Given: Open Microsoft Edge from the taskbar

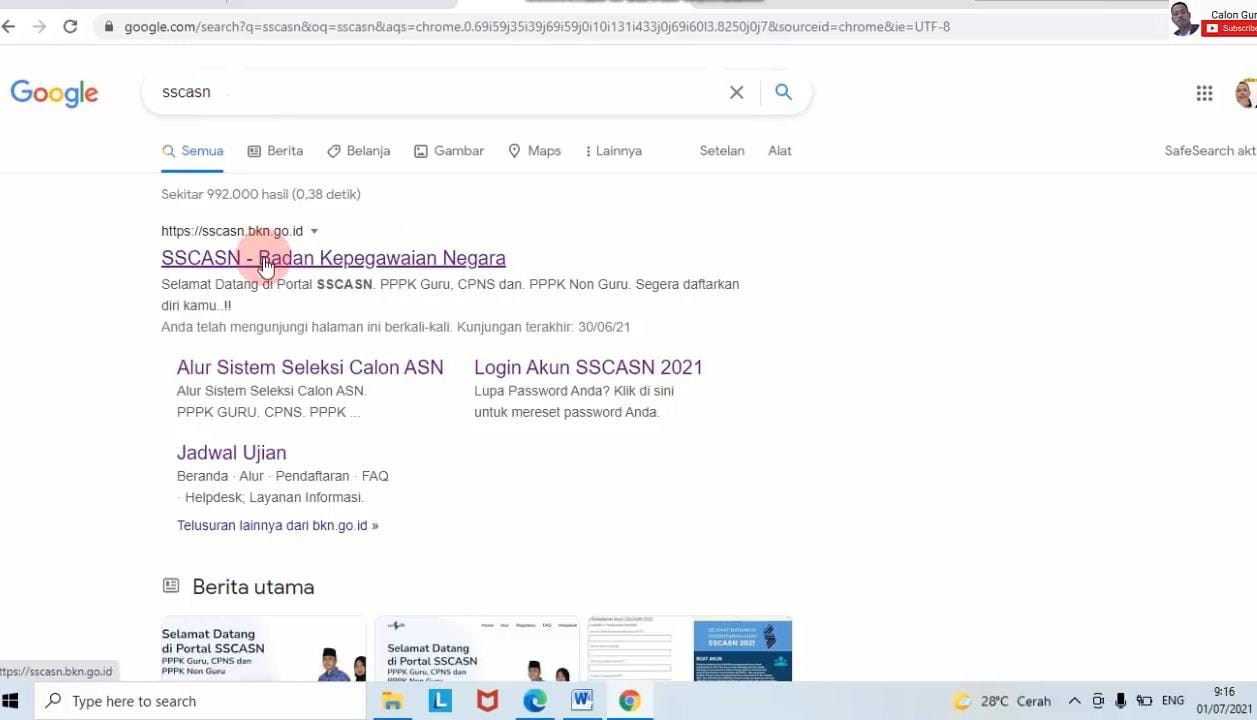Looking at the screenshot, I should click(x=534, y=701).
